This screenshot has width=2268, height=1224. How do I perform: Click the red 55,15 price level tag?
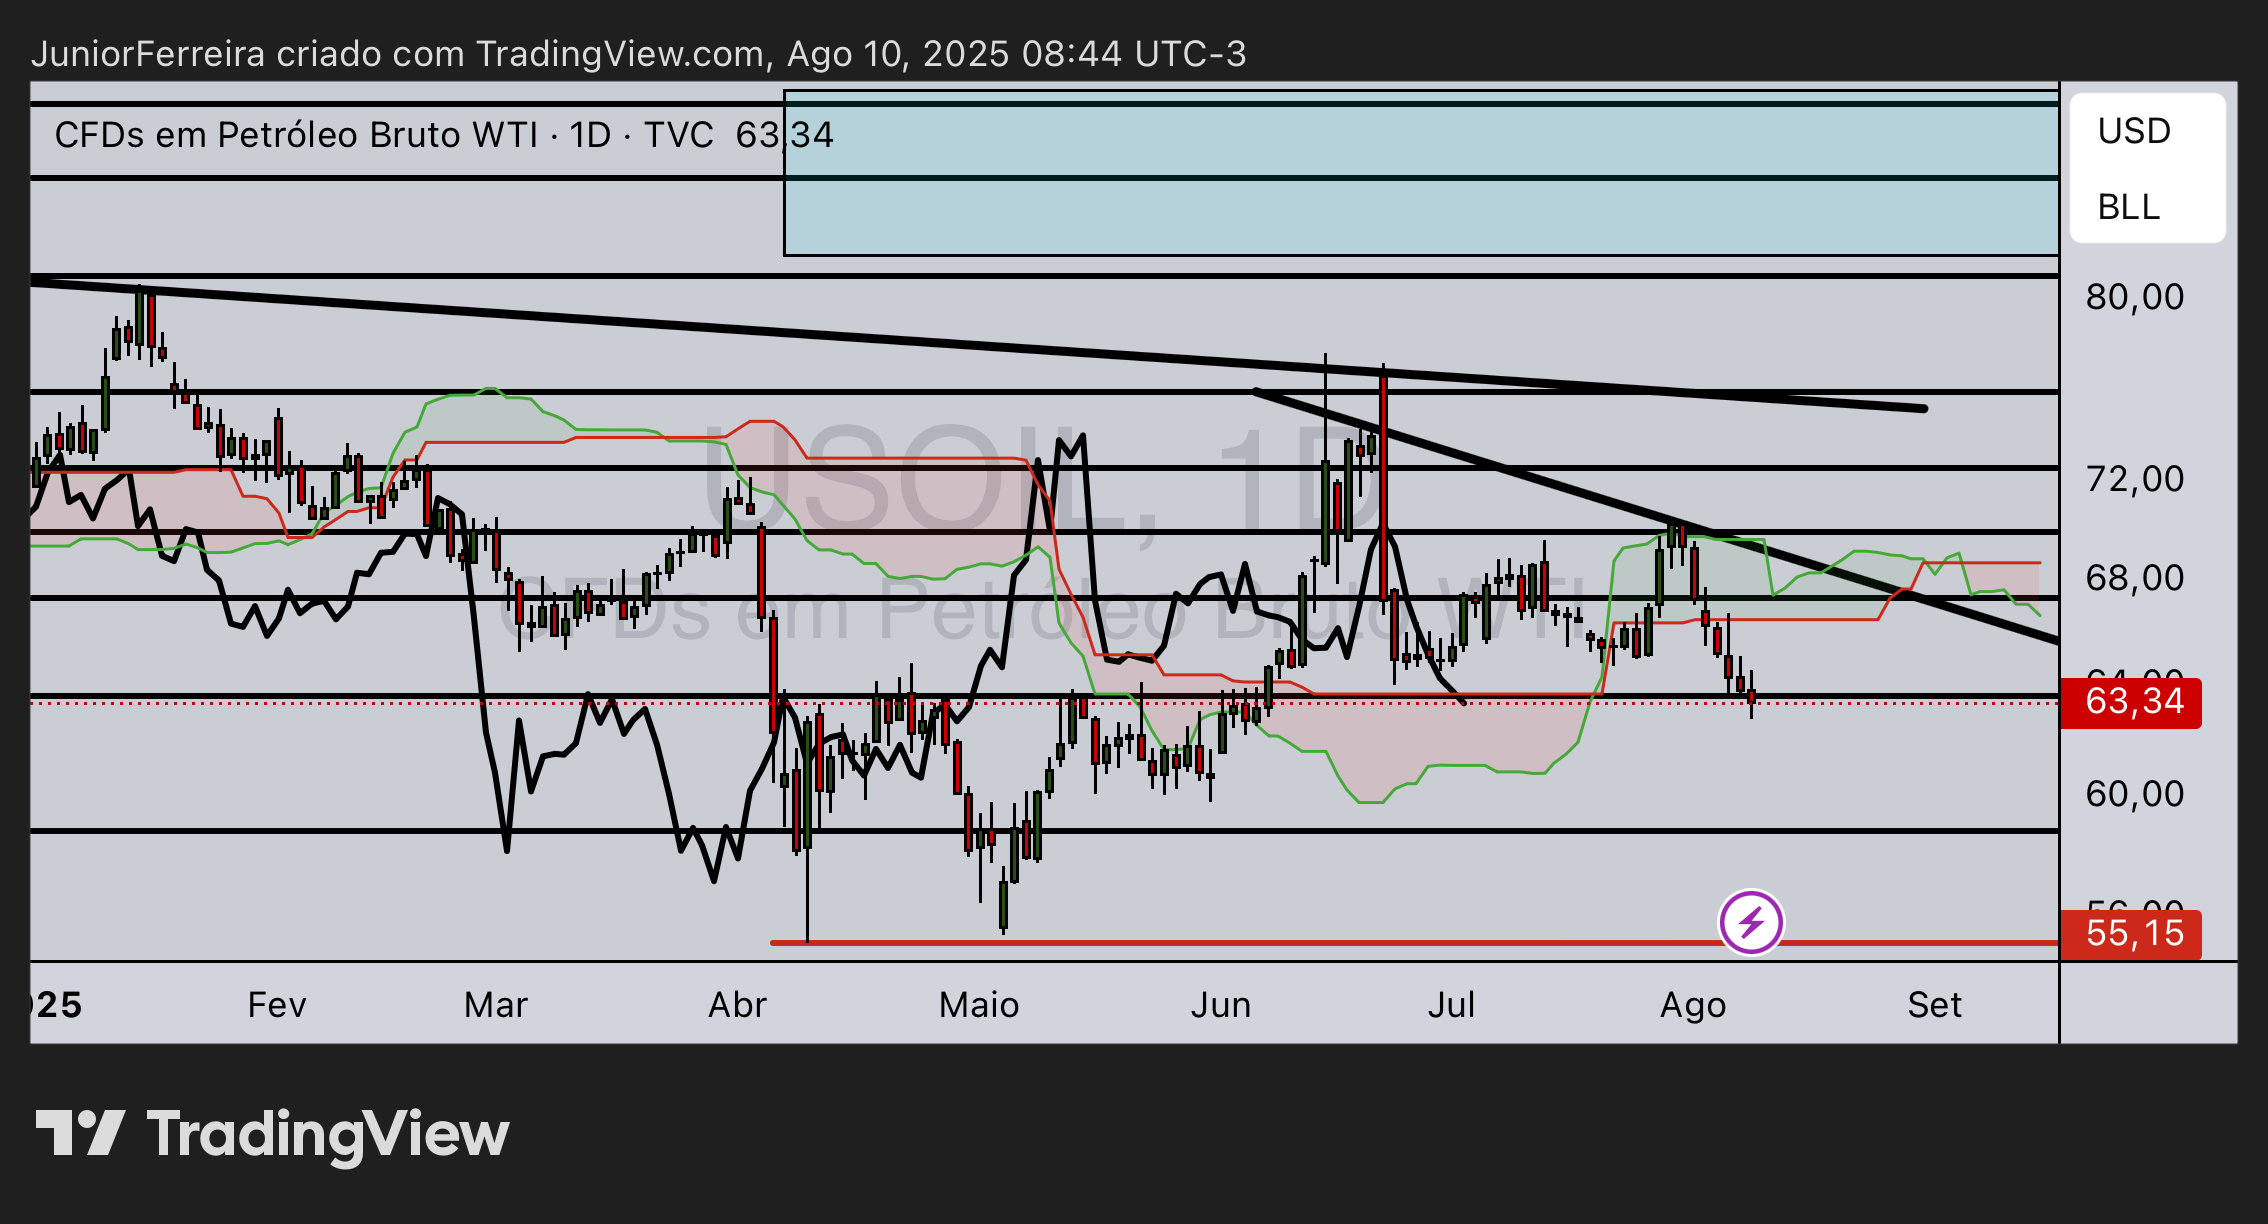pos(2131,934)
